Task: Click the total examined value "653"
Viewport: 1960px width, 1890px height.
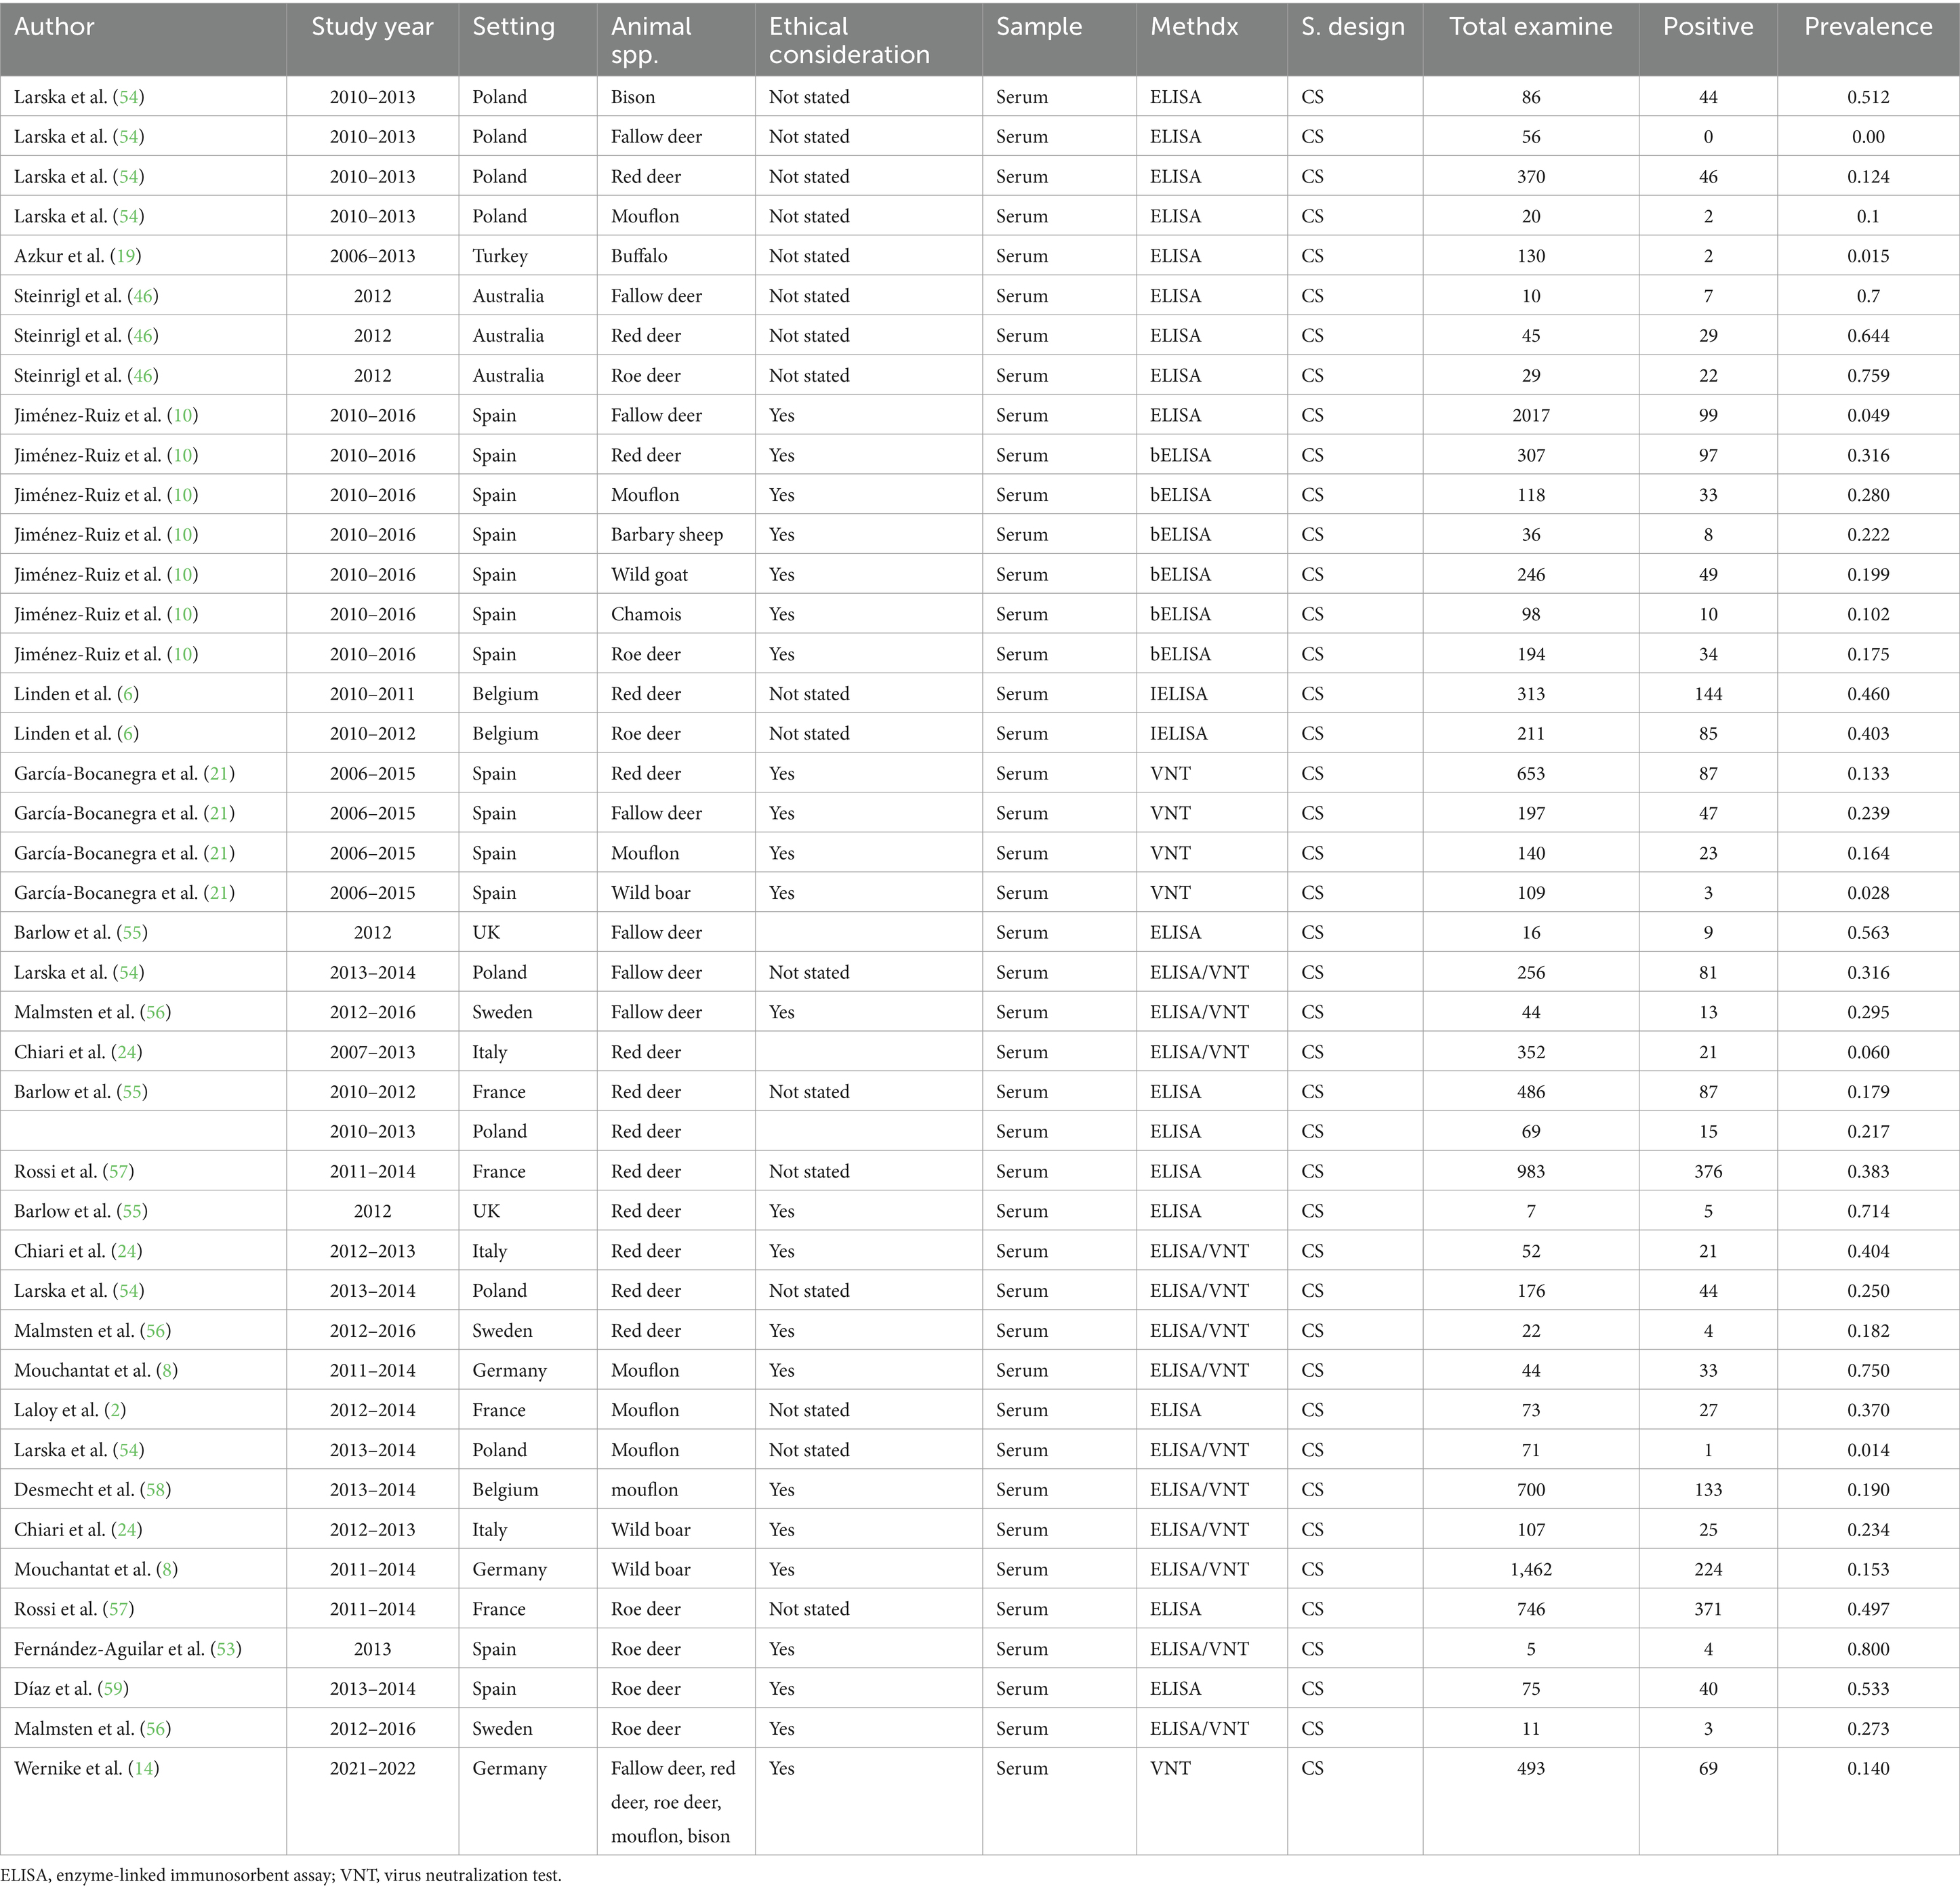Action: point(1531,774)
